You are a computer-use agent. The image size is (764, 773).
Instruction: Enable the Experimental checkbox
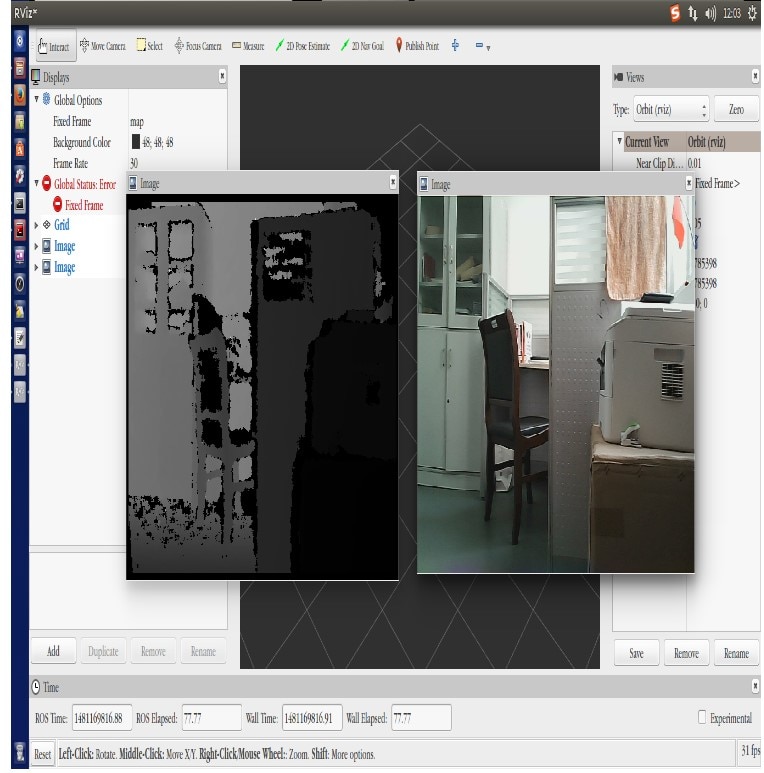pos(702,718)
